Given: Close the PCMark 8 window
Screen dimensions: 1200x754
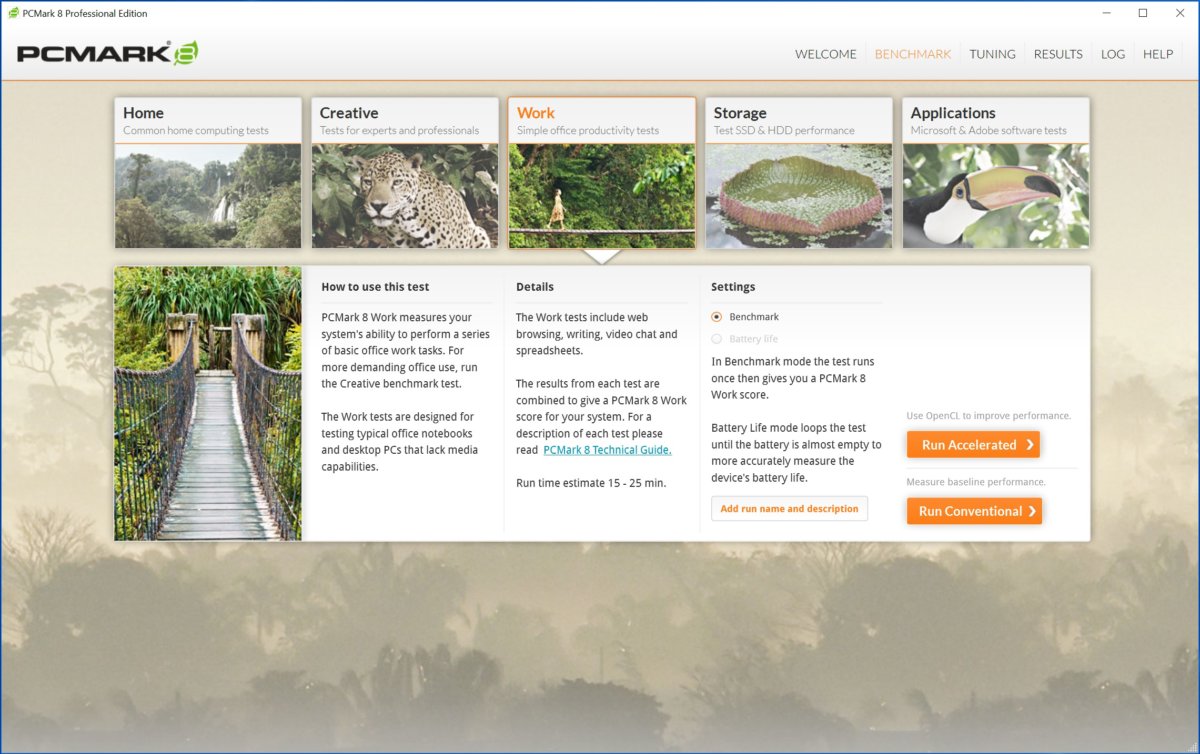Looking at the screenshot, I should (1178, 13).
